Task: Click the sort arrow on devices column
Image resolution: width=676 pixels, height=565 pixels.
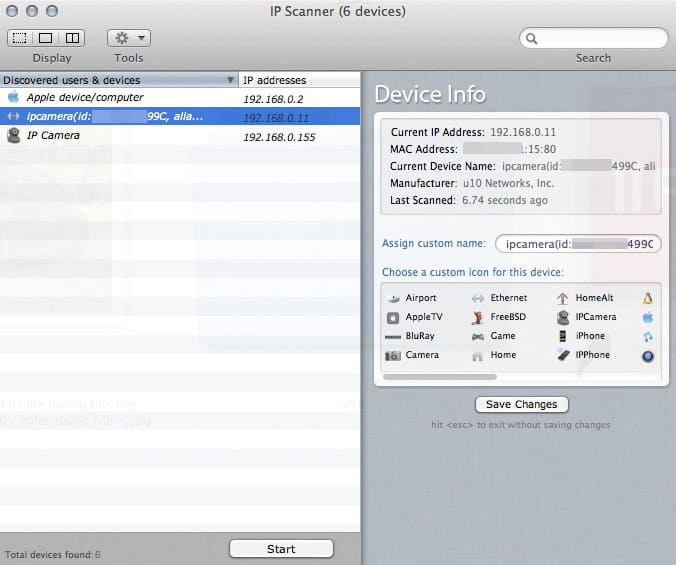Action: point(231,80)
